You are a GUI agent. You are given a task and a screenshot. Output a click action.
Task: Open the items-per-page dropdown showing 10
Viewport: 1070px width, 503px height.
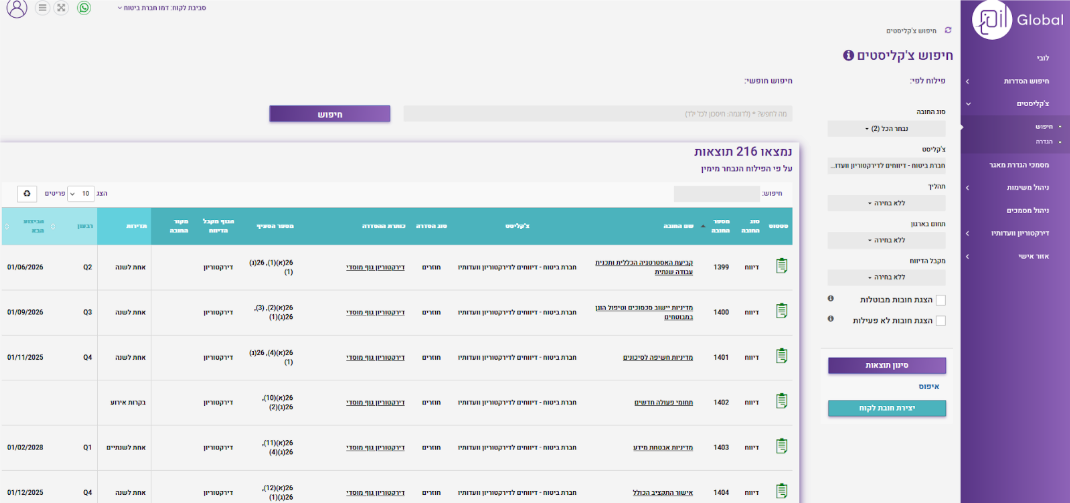[81, 193]
